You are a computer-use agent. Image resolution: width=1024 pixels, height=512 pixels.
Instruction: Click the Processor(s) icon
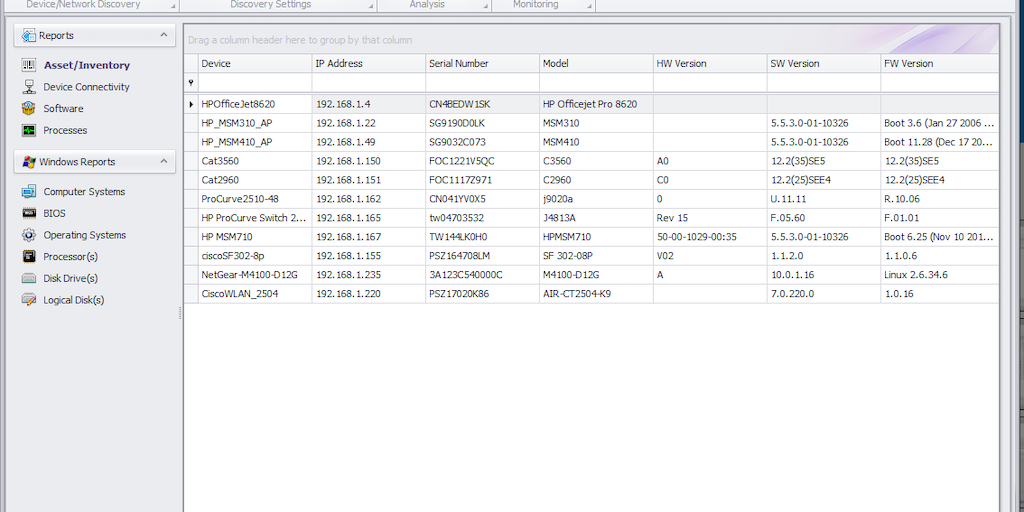(29, 257)
